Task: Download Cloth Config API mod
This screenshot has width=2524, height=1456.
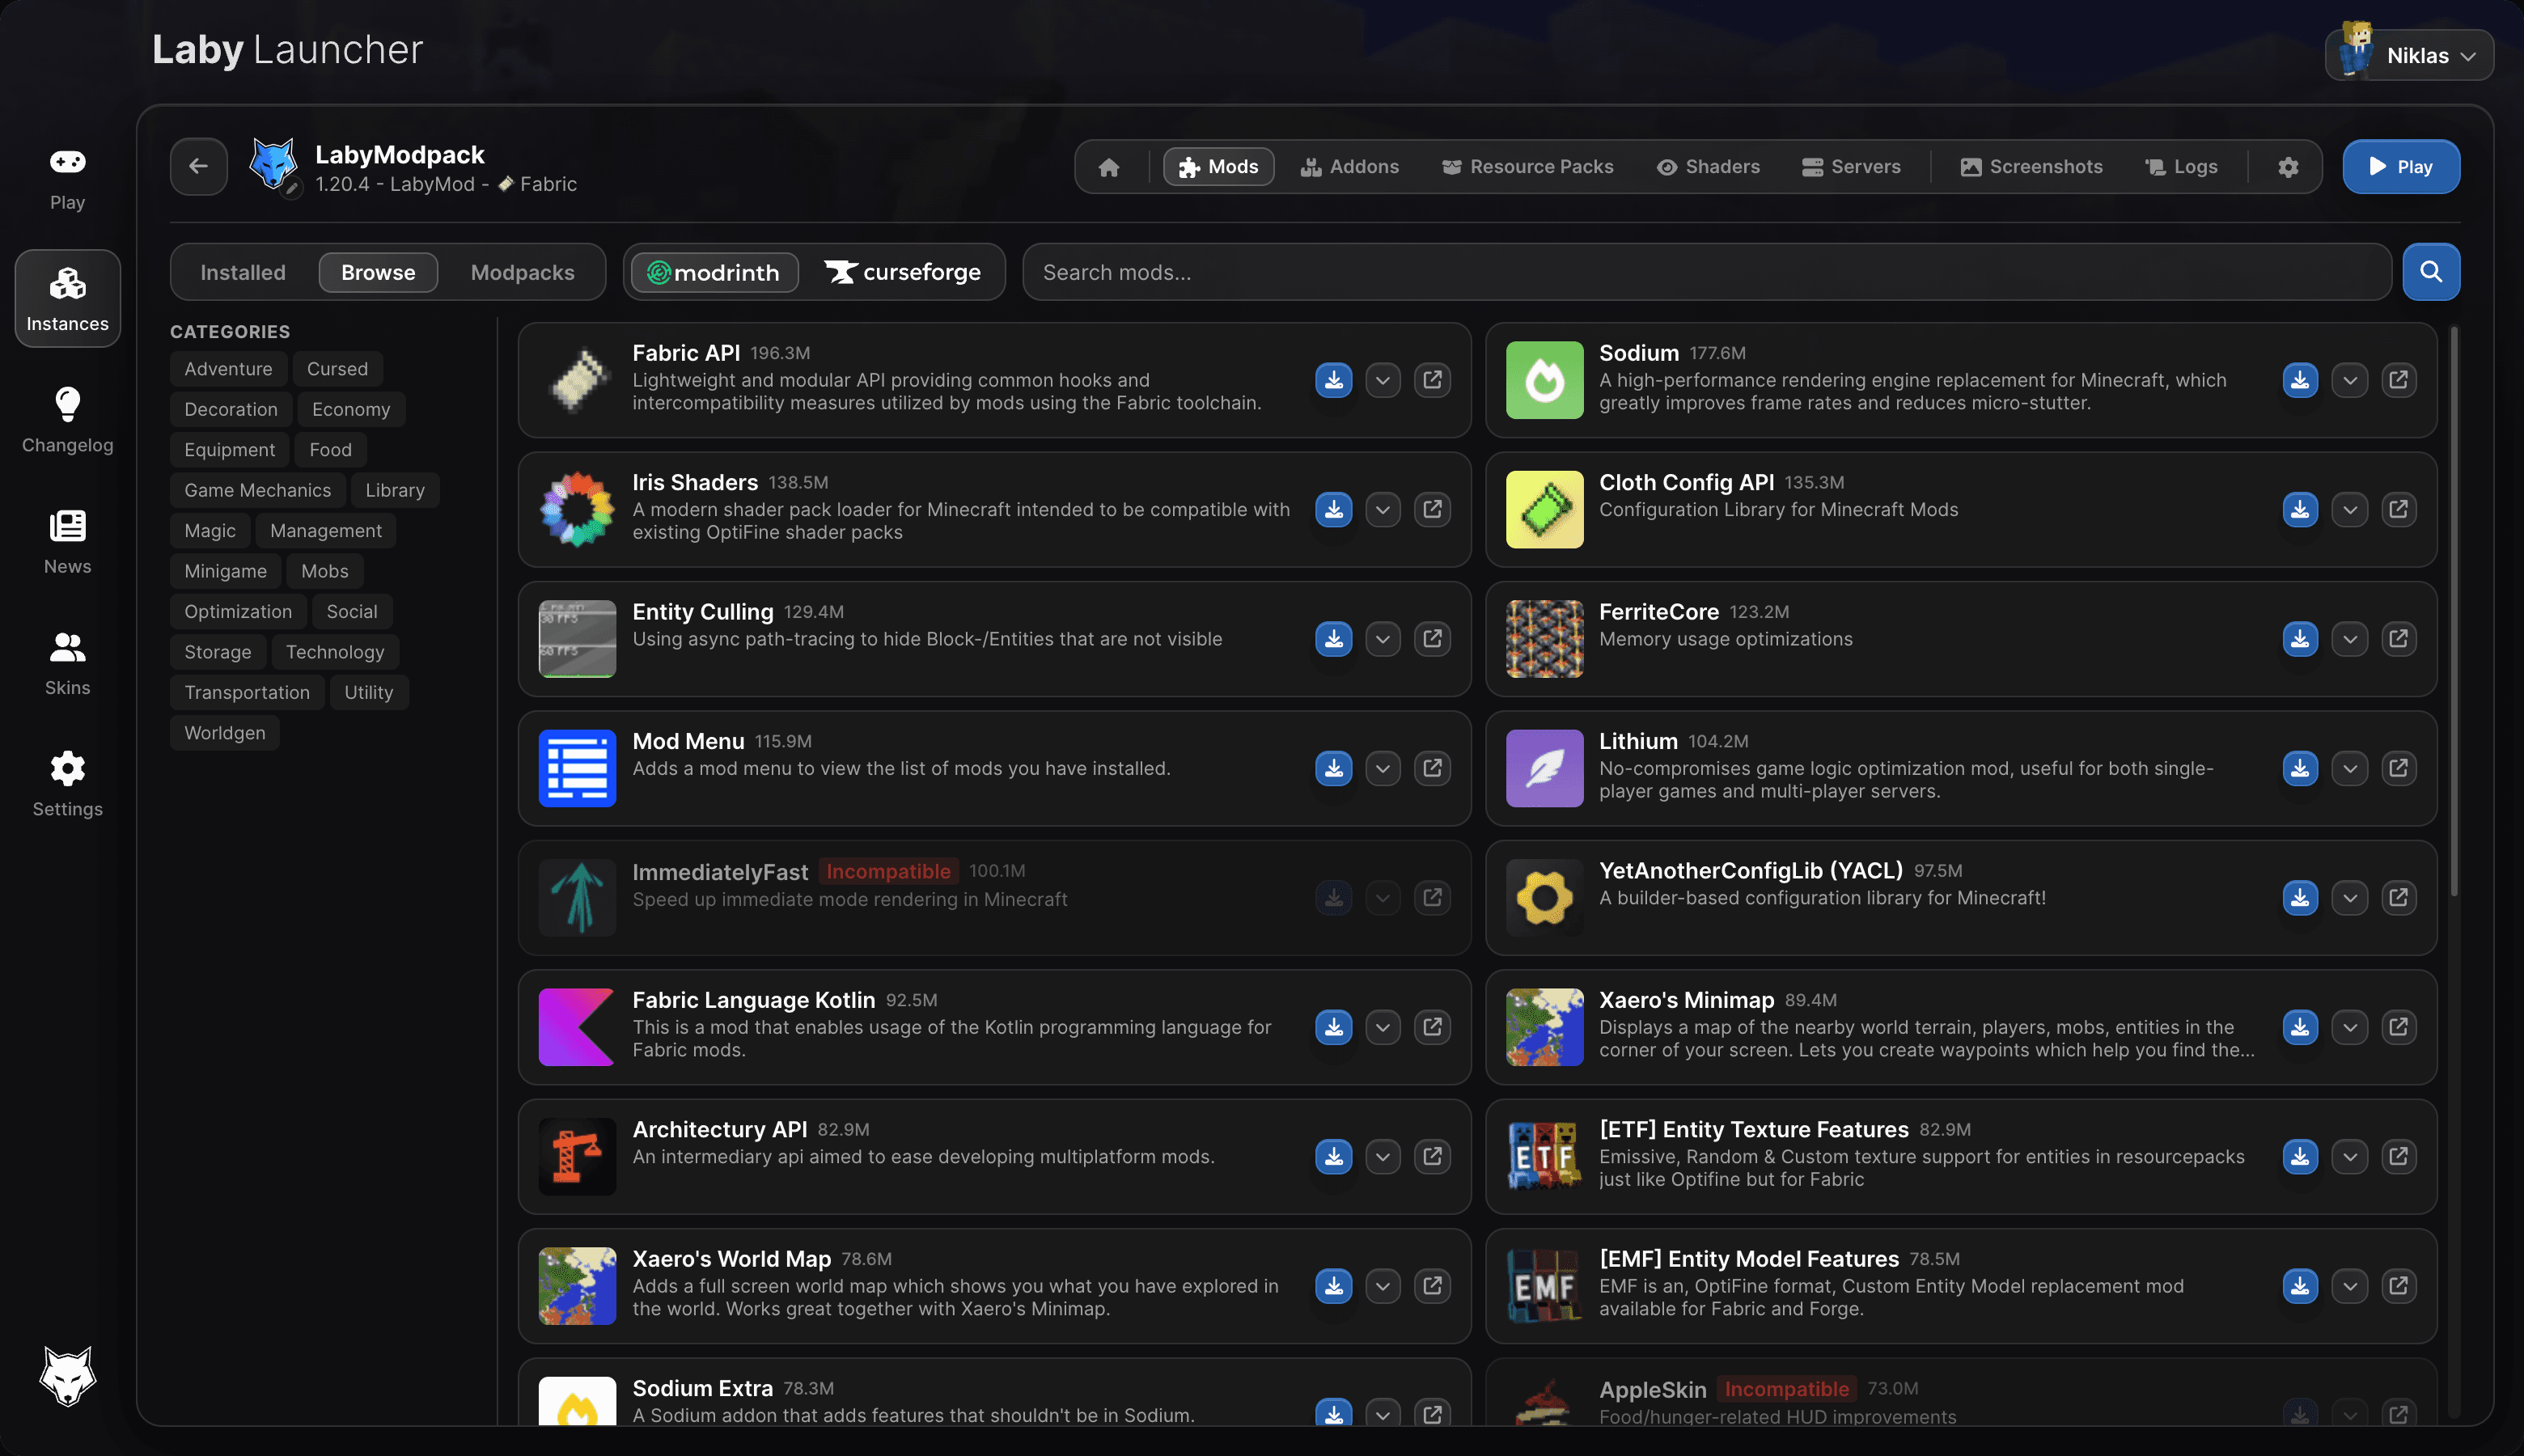Action: click(2300, 509)
